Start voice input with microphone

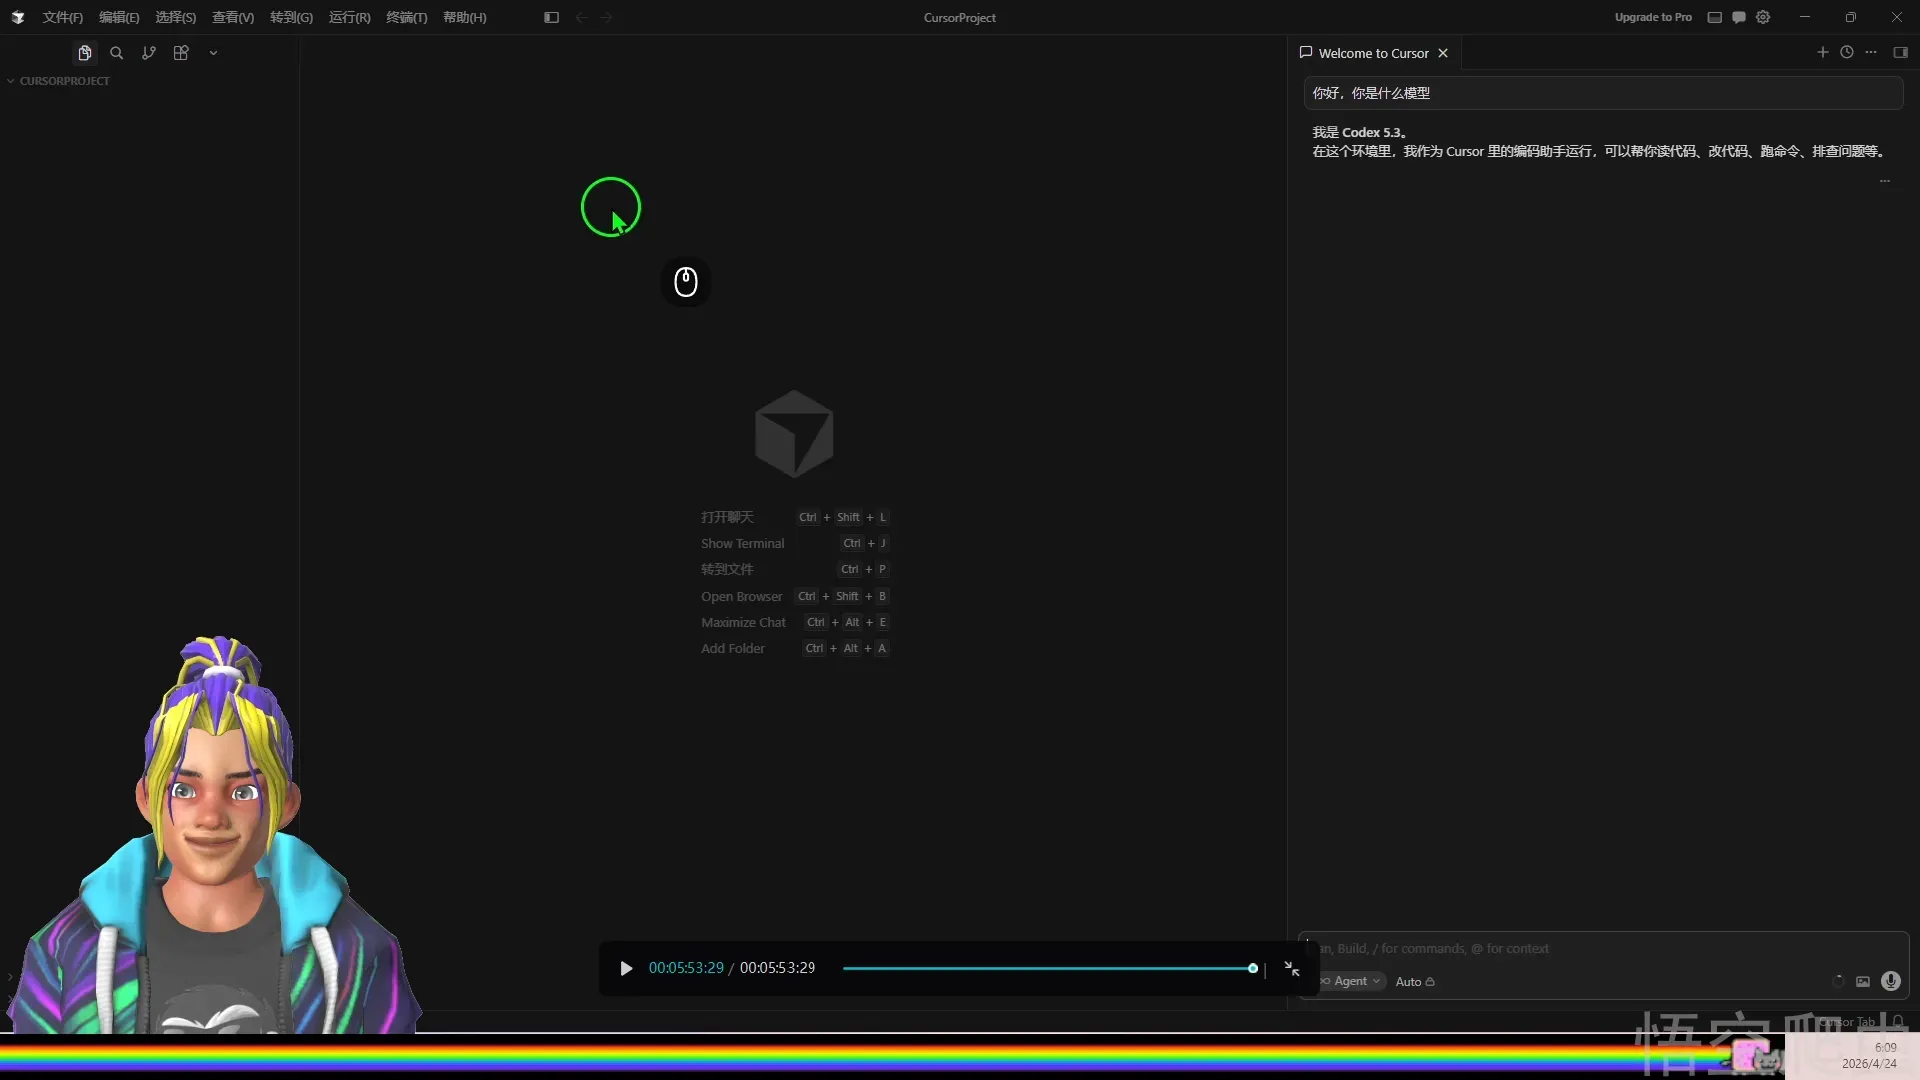pyautogui.click(x=1891, y=982)
